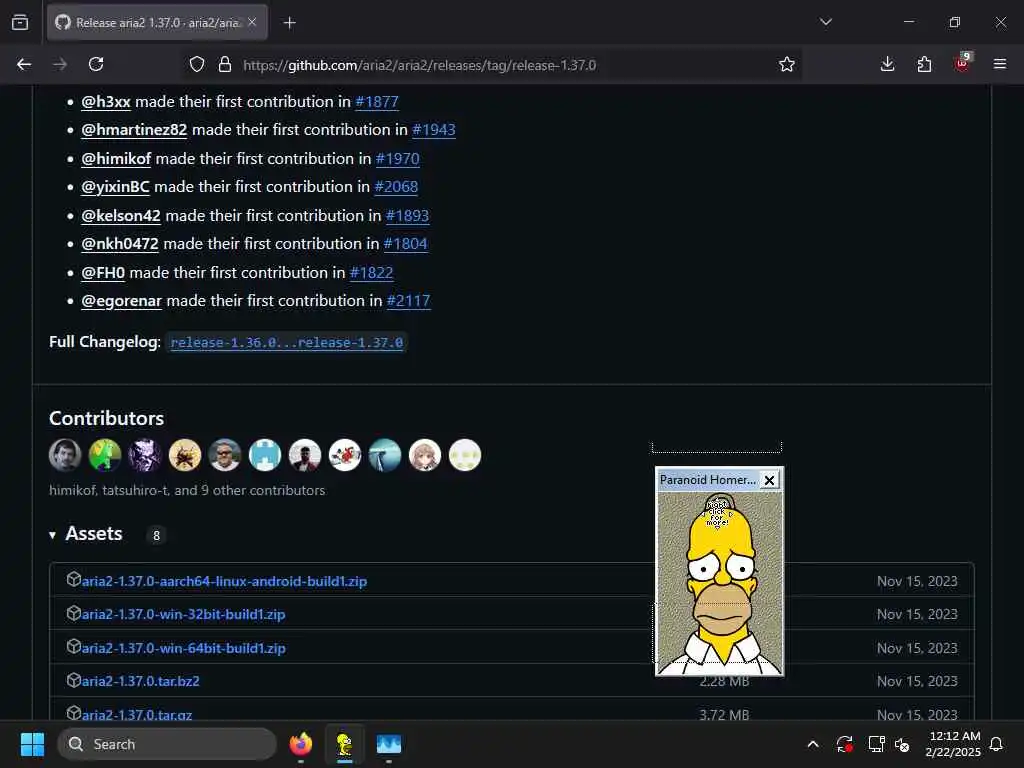Visit @hmartinez82 user profile

pos(134,130)
